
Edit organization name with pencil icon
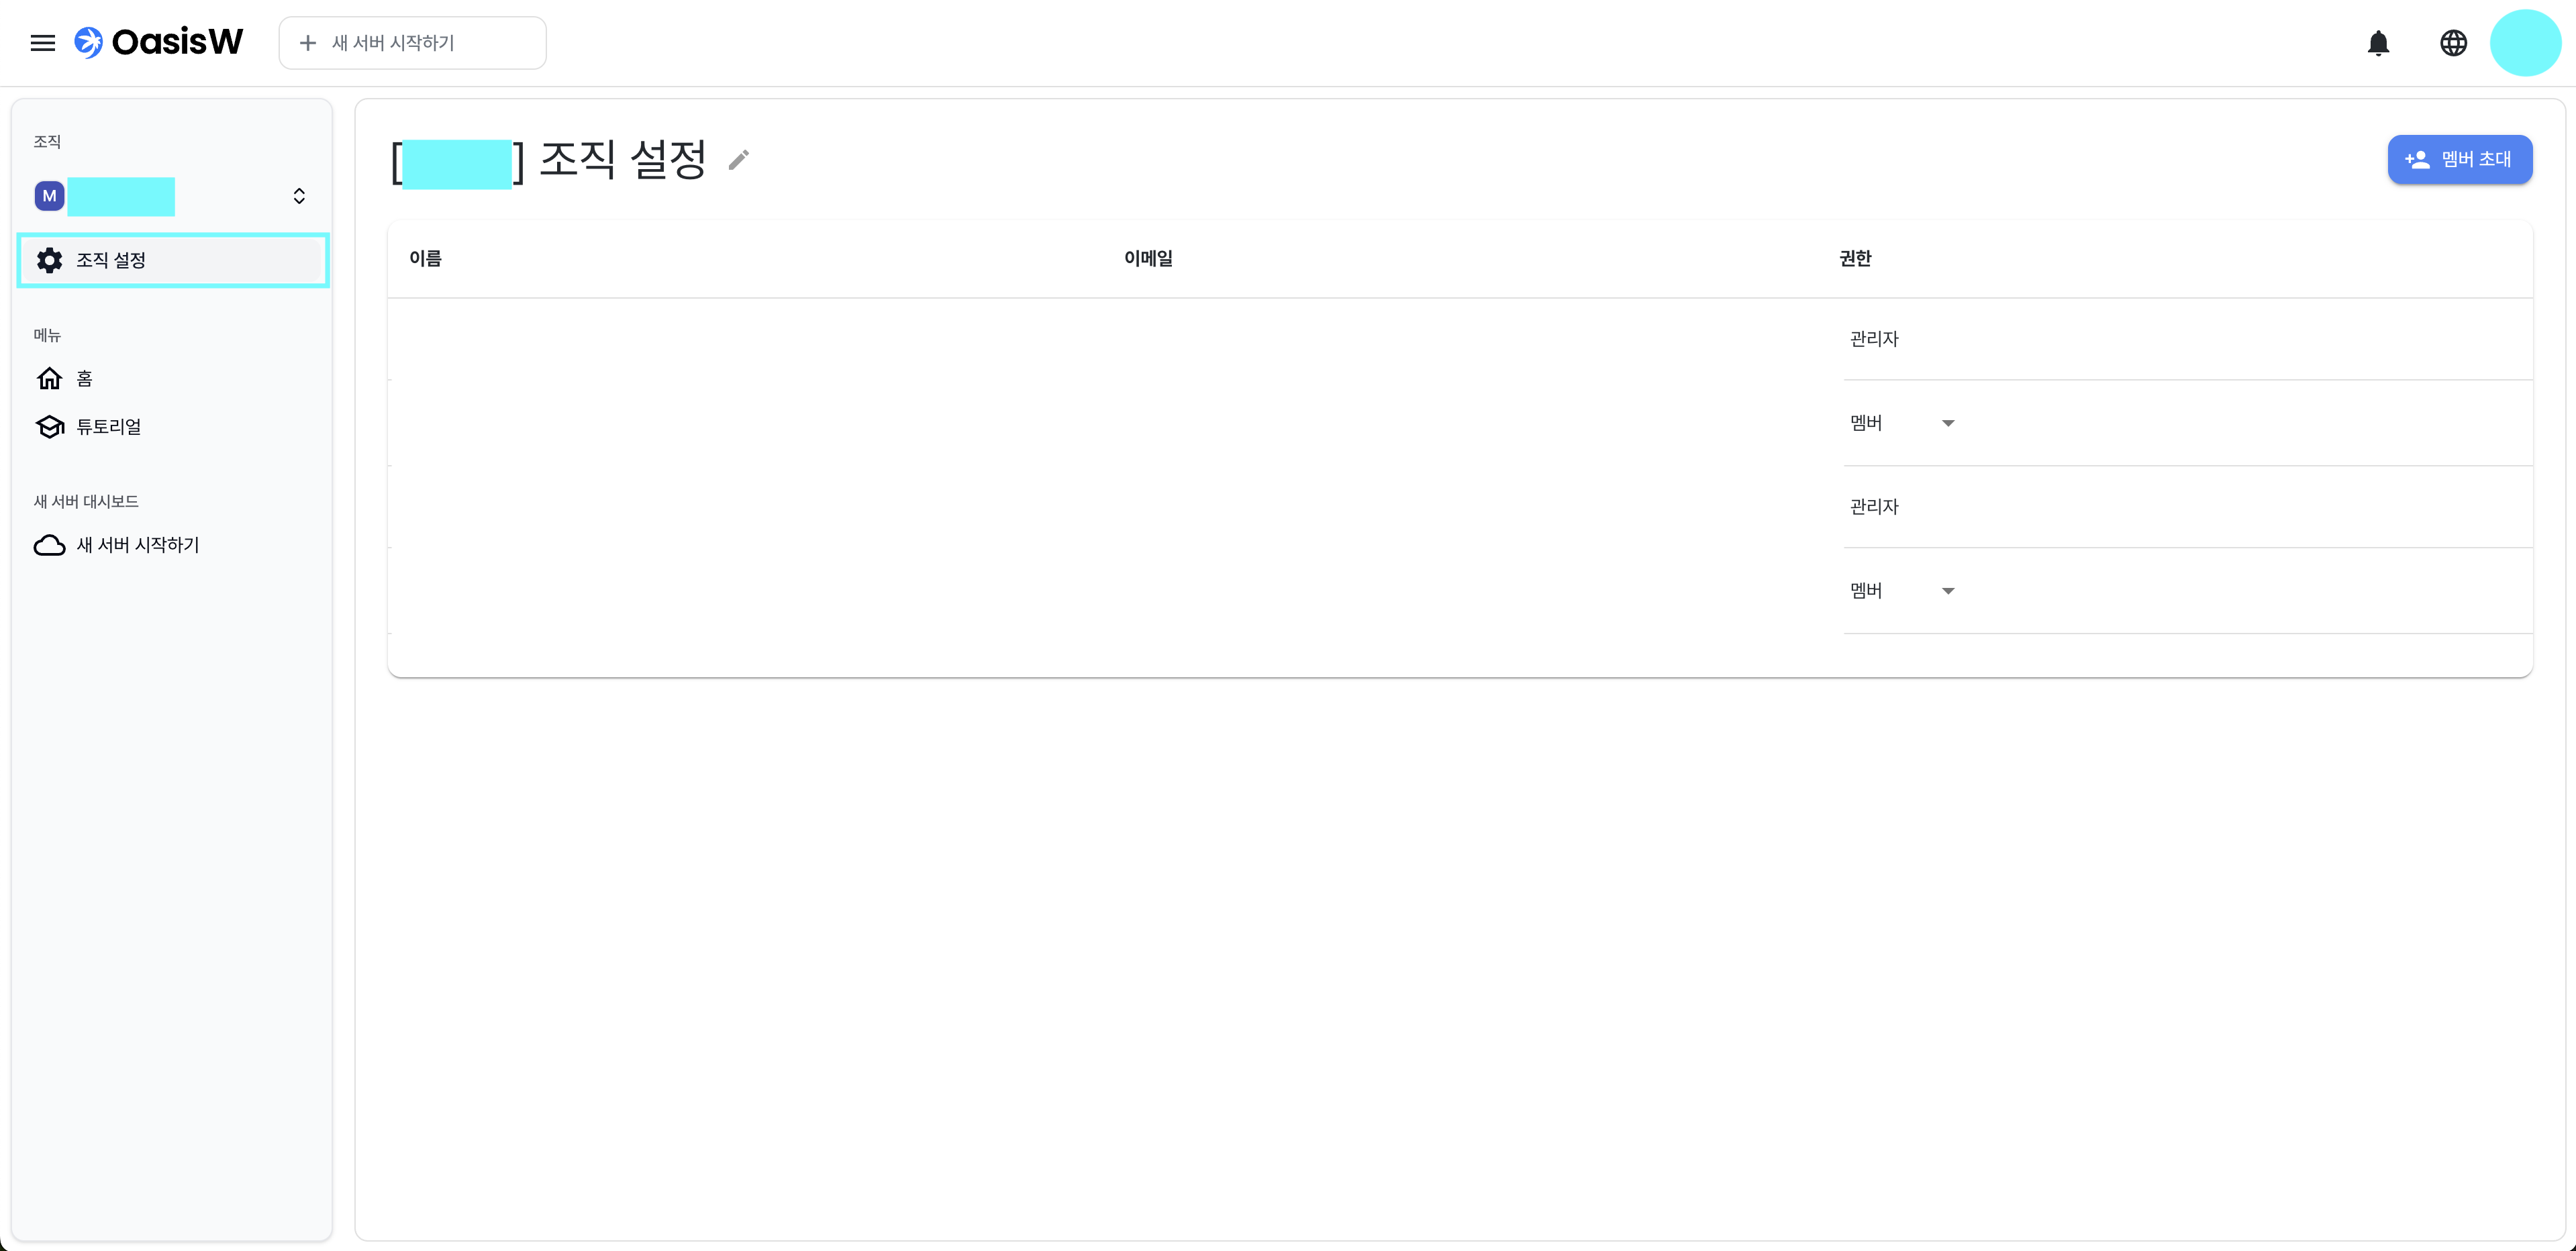click(x=739, y=160)
